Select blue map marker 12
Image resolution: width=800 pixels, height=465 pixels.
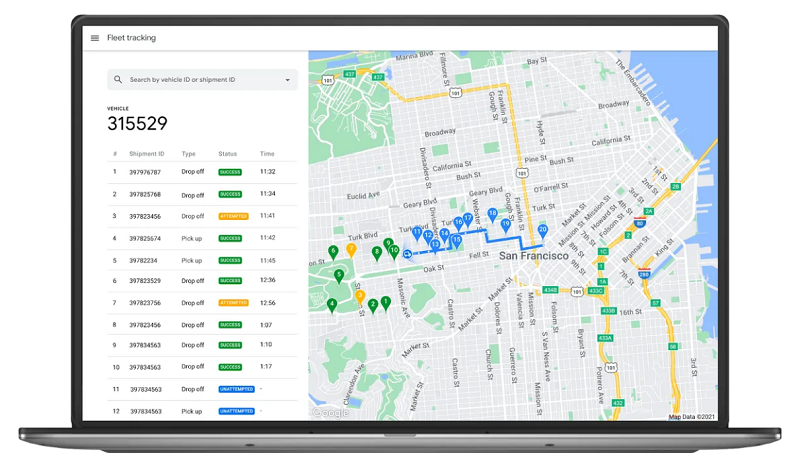(428, 237)
